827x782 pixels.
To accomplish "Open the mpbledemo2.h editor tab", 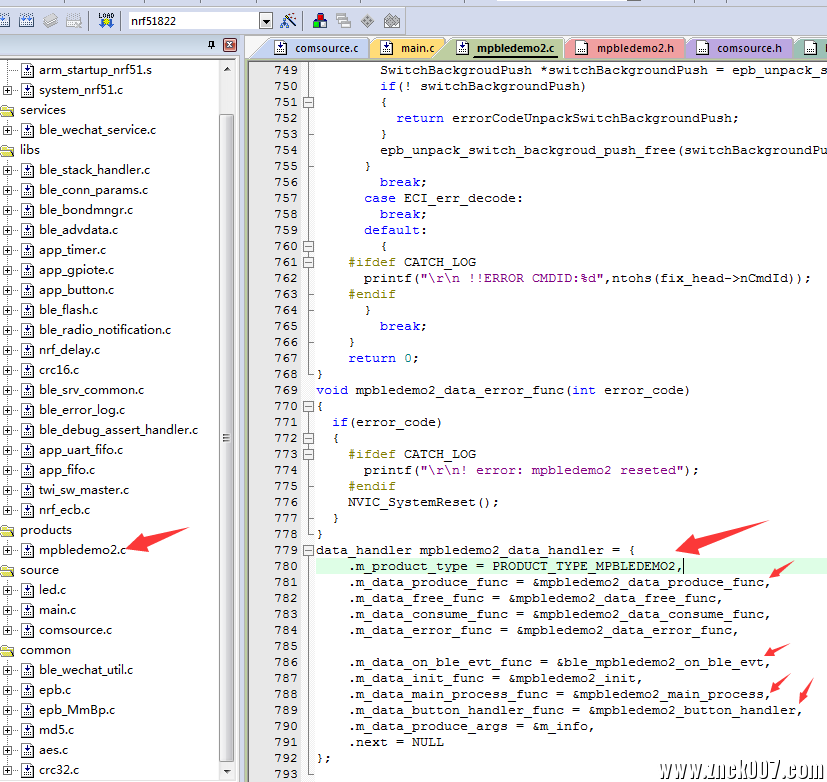I will (626, 48).
